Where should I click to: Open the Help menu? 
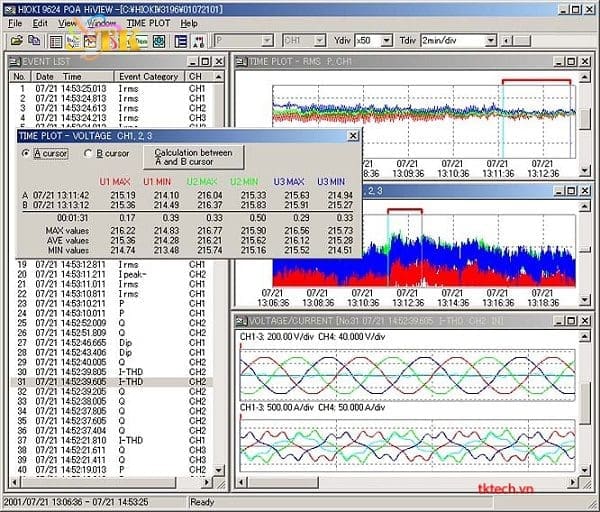[x=189, y=22]
